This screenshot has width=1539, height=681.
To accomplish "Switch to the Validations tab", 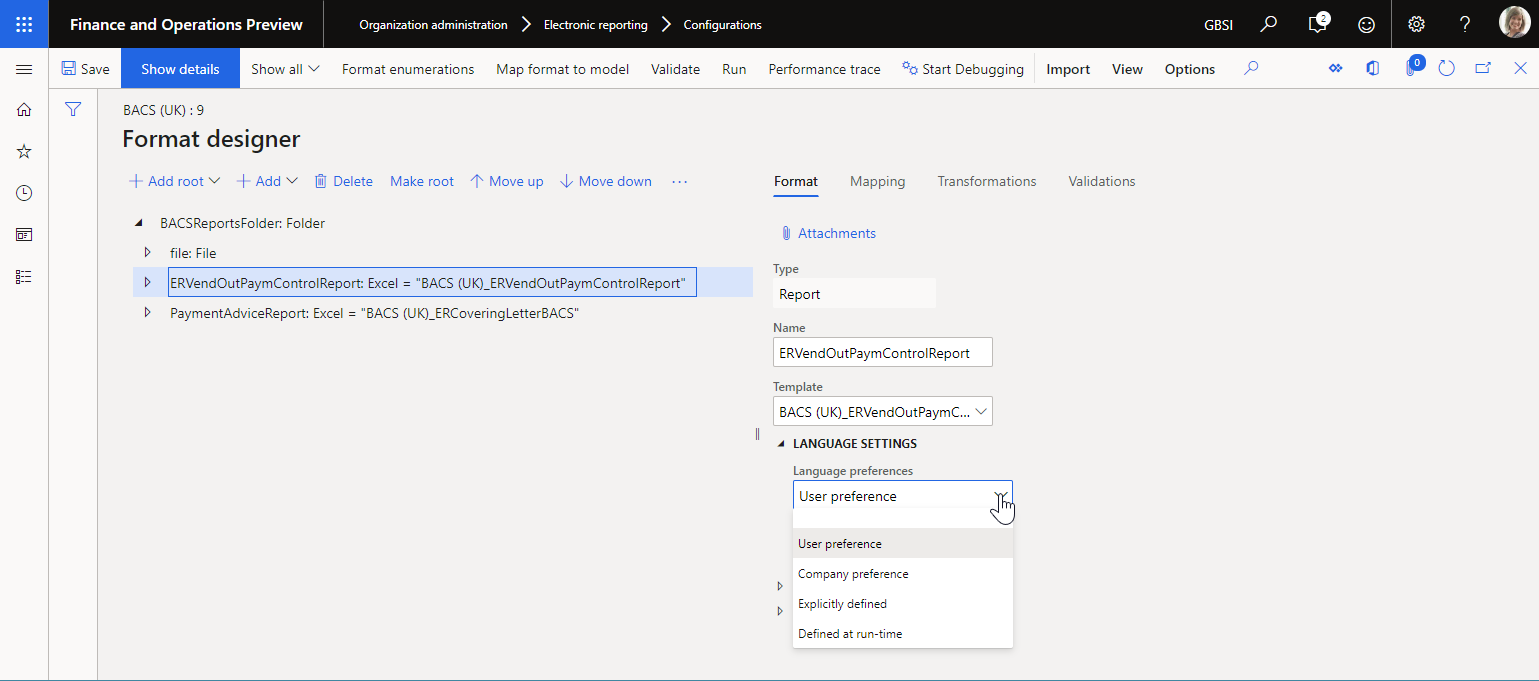I will coord(1102,181).
